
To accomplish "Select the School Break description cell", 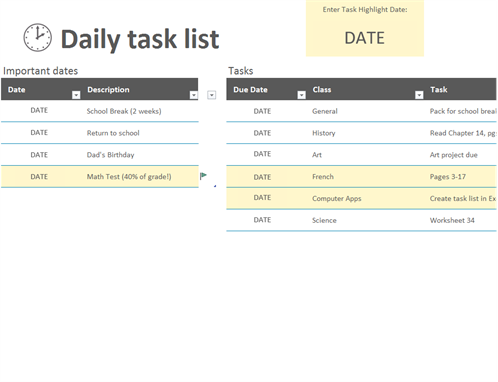I will [124, 111].
